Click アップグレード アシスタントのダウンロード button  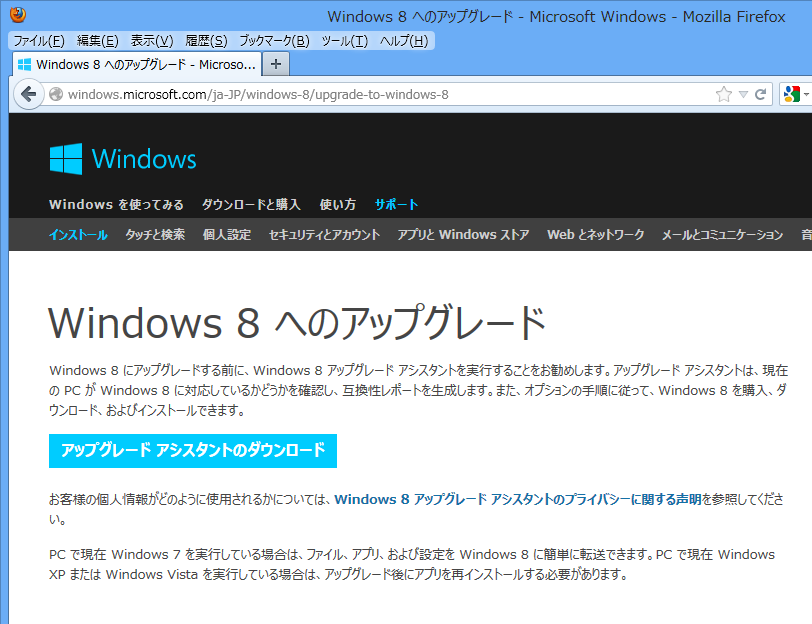pos(193,451)
